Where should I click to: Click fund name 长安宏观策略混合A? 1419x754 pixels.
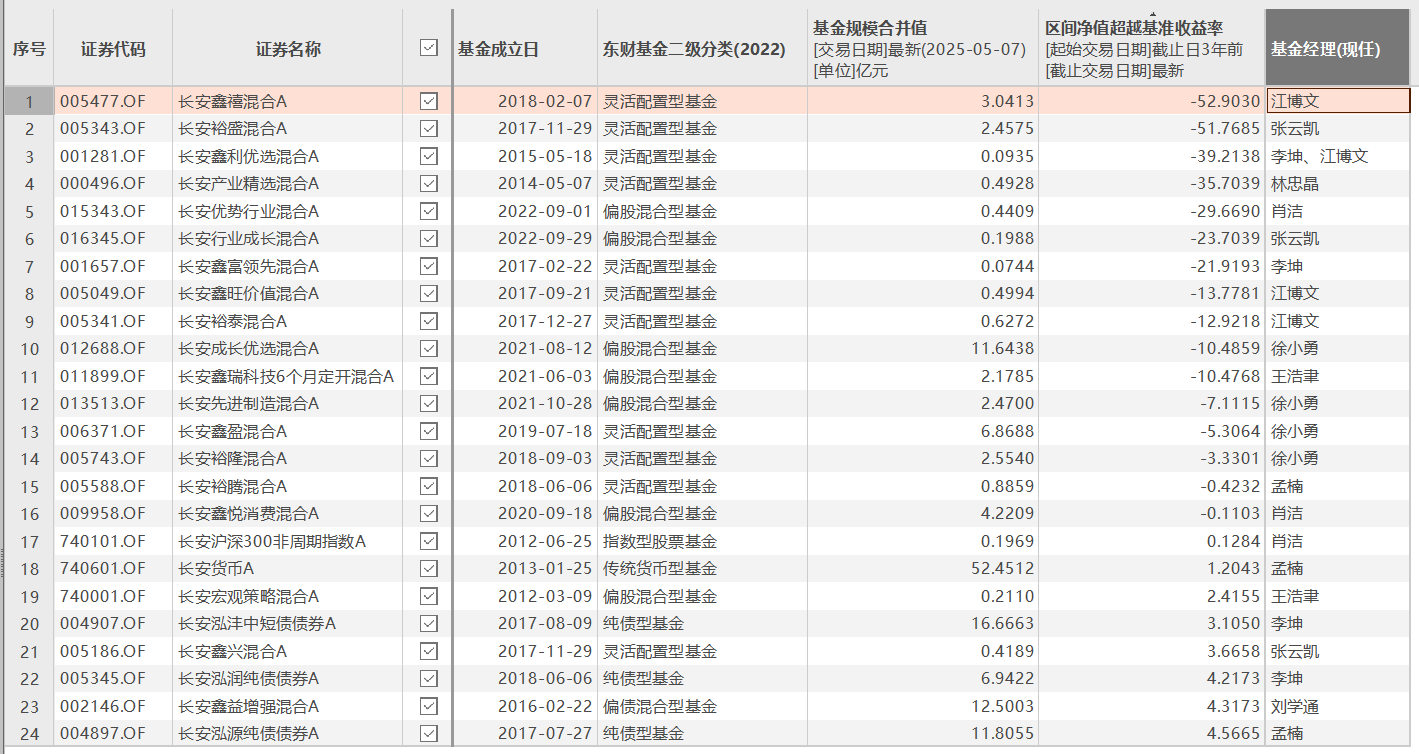point(249,596)
